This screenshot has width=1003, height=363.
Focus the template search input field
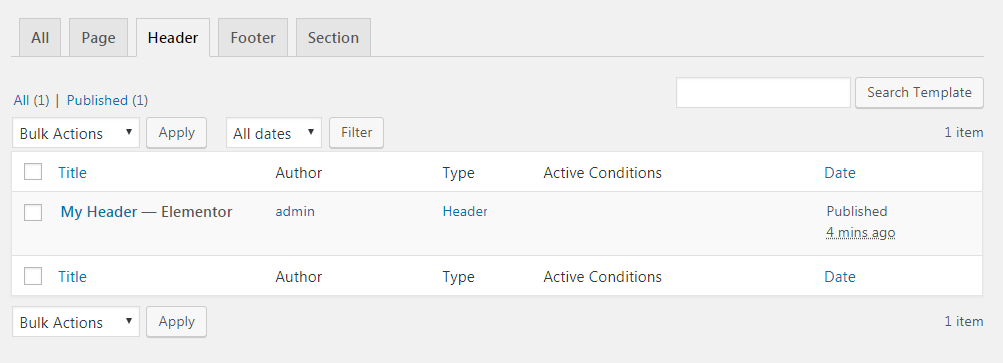coord(763,93)
